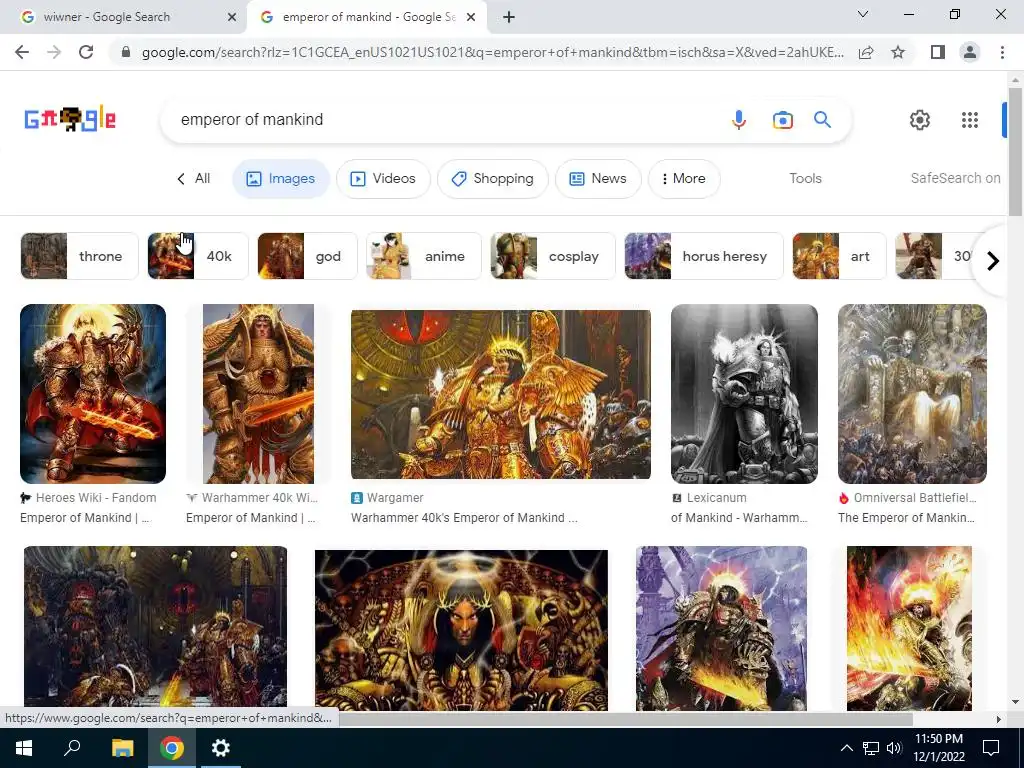Click the Wargamer source link
The image size is (1024, 768).
[387, 498]
